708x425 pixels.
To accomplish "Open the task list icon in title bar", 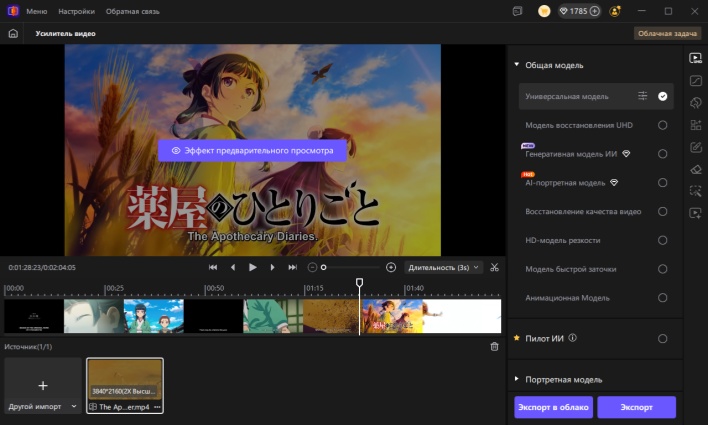I will point(517,11).
